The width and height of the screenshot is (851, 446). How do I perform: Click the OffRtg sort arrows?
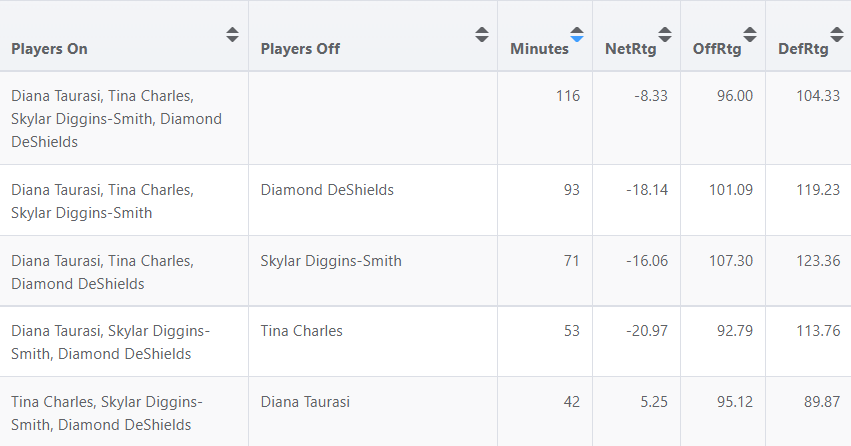pos(750,34)
